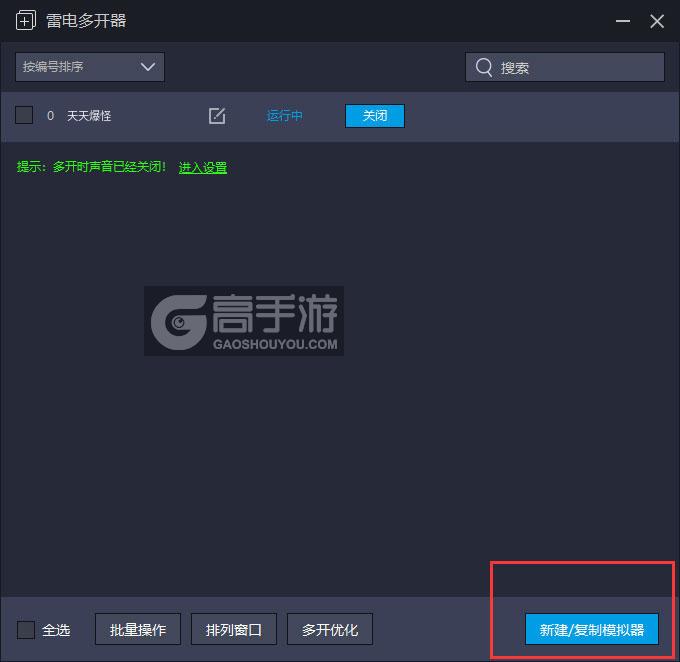The image size is (680, 662).
Task: Open 批量操作 batch operations
Action: 138,629
